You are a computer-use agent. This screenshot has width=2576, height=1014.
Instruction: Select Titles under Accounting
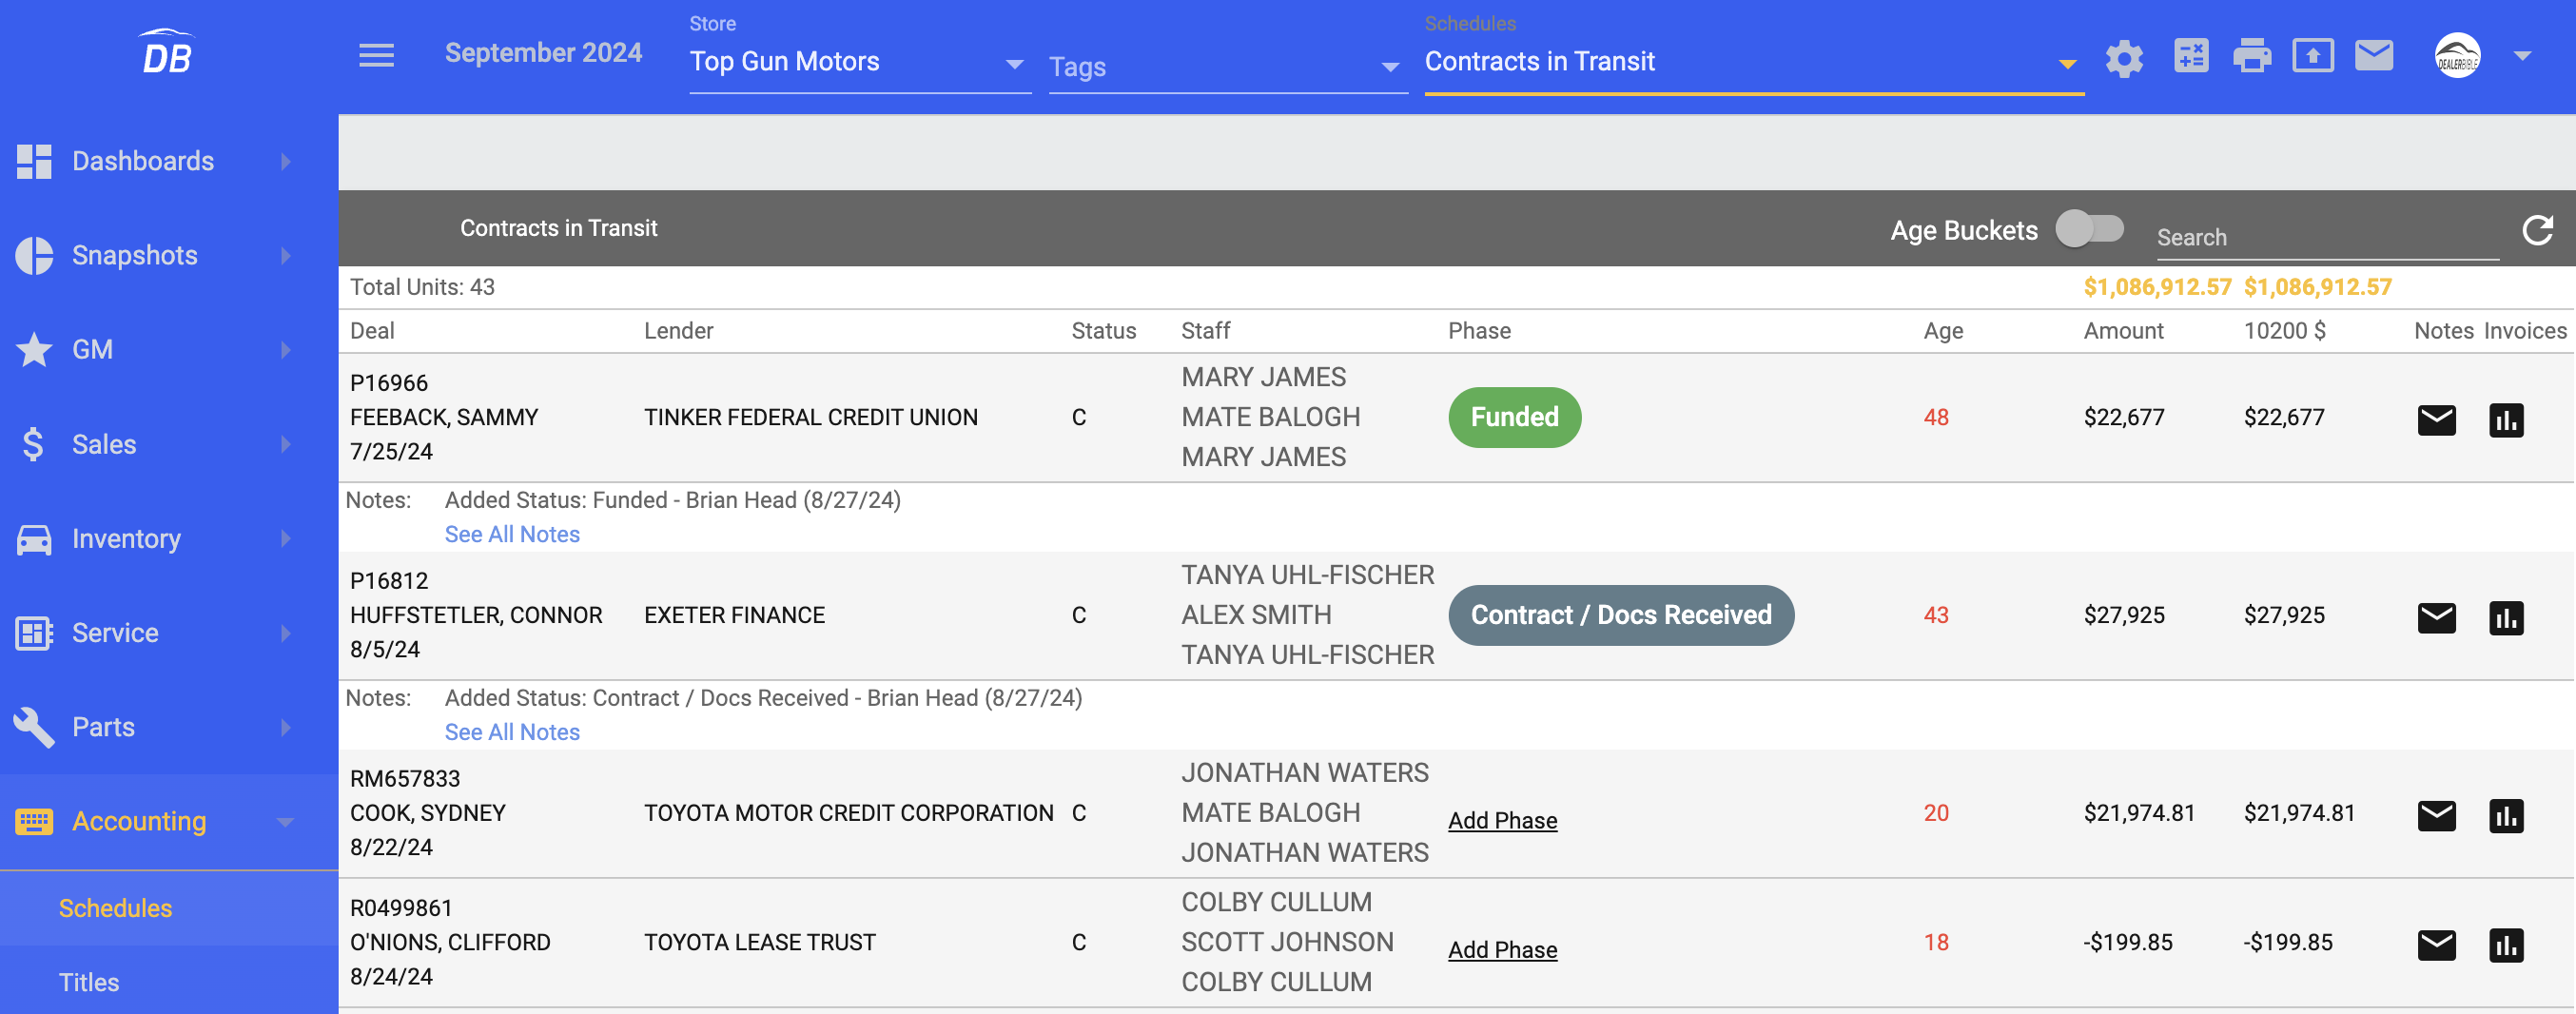coord(169,982)
